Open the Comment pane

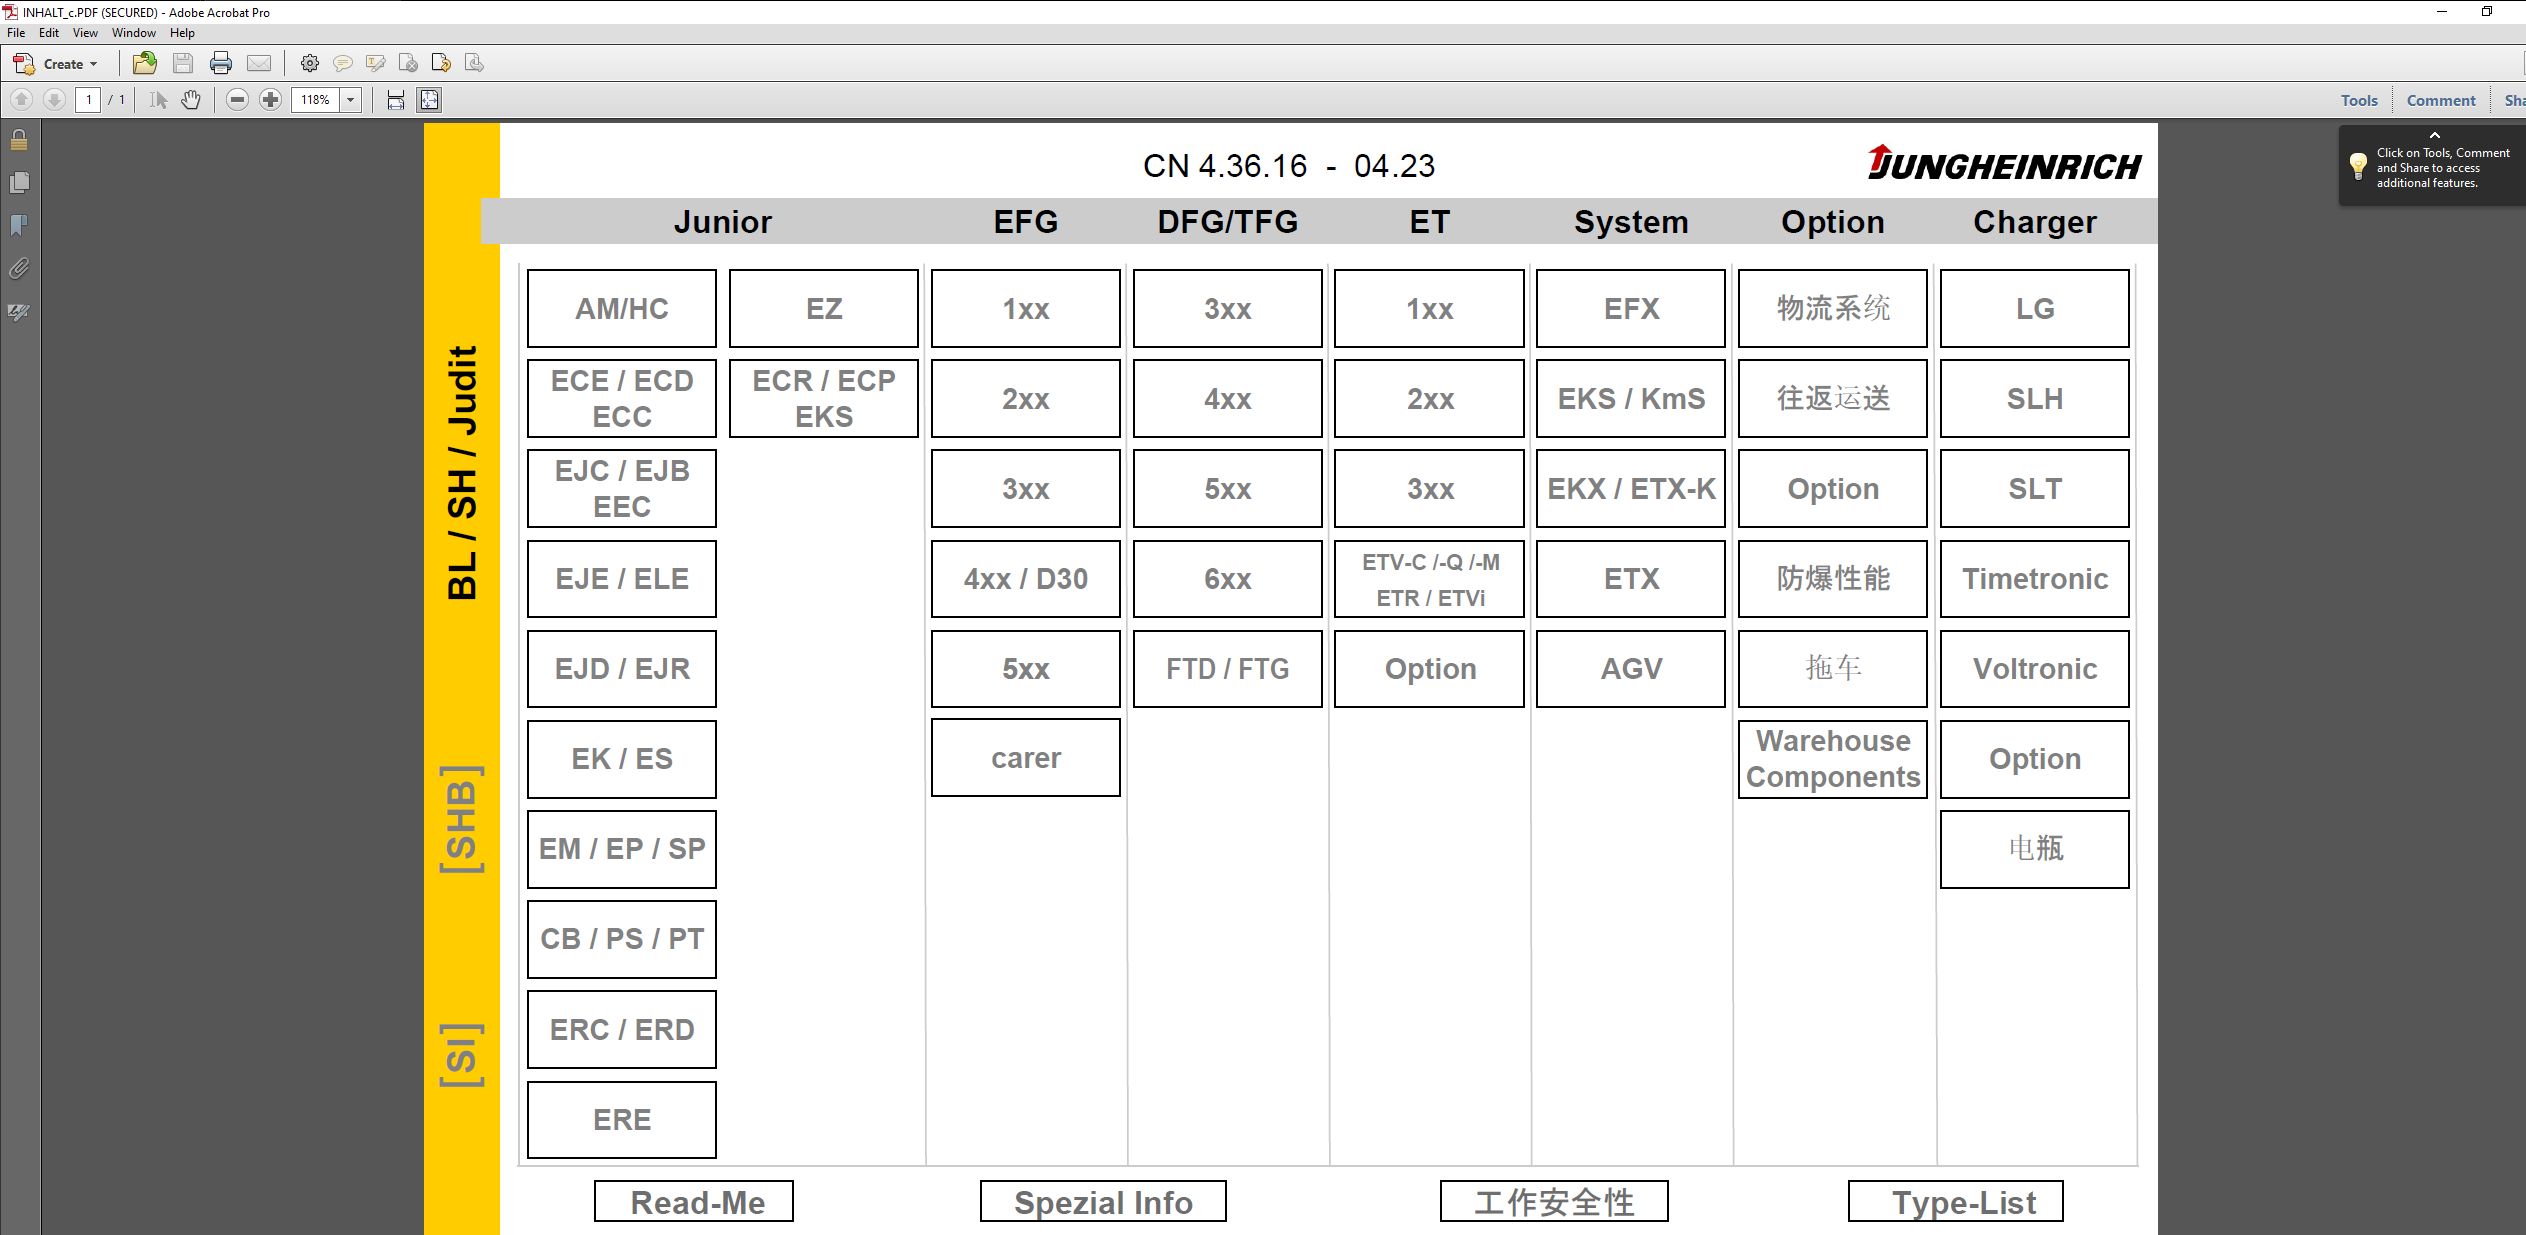pos(2441,100)
